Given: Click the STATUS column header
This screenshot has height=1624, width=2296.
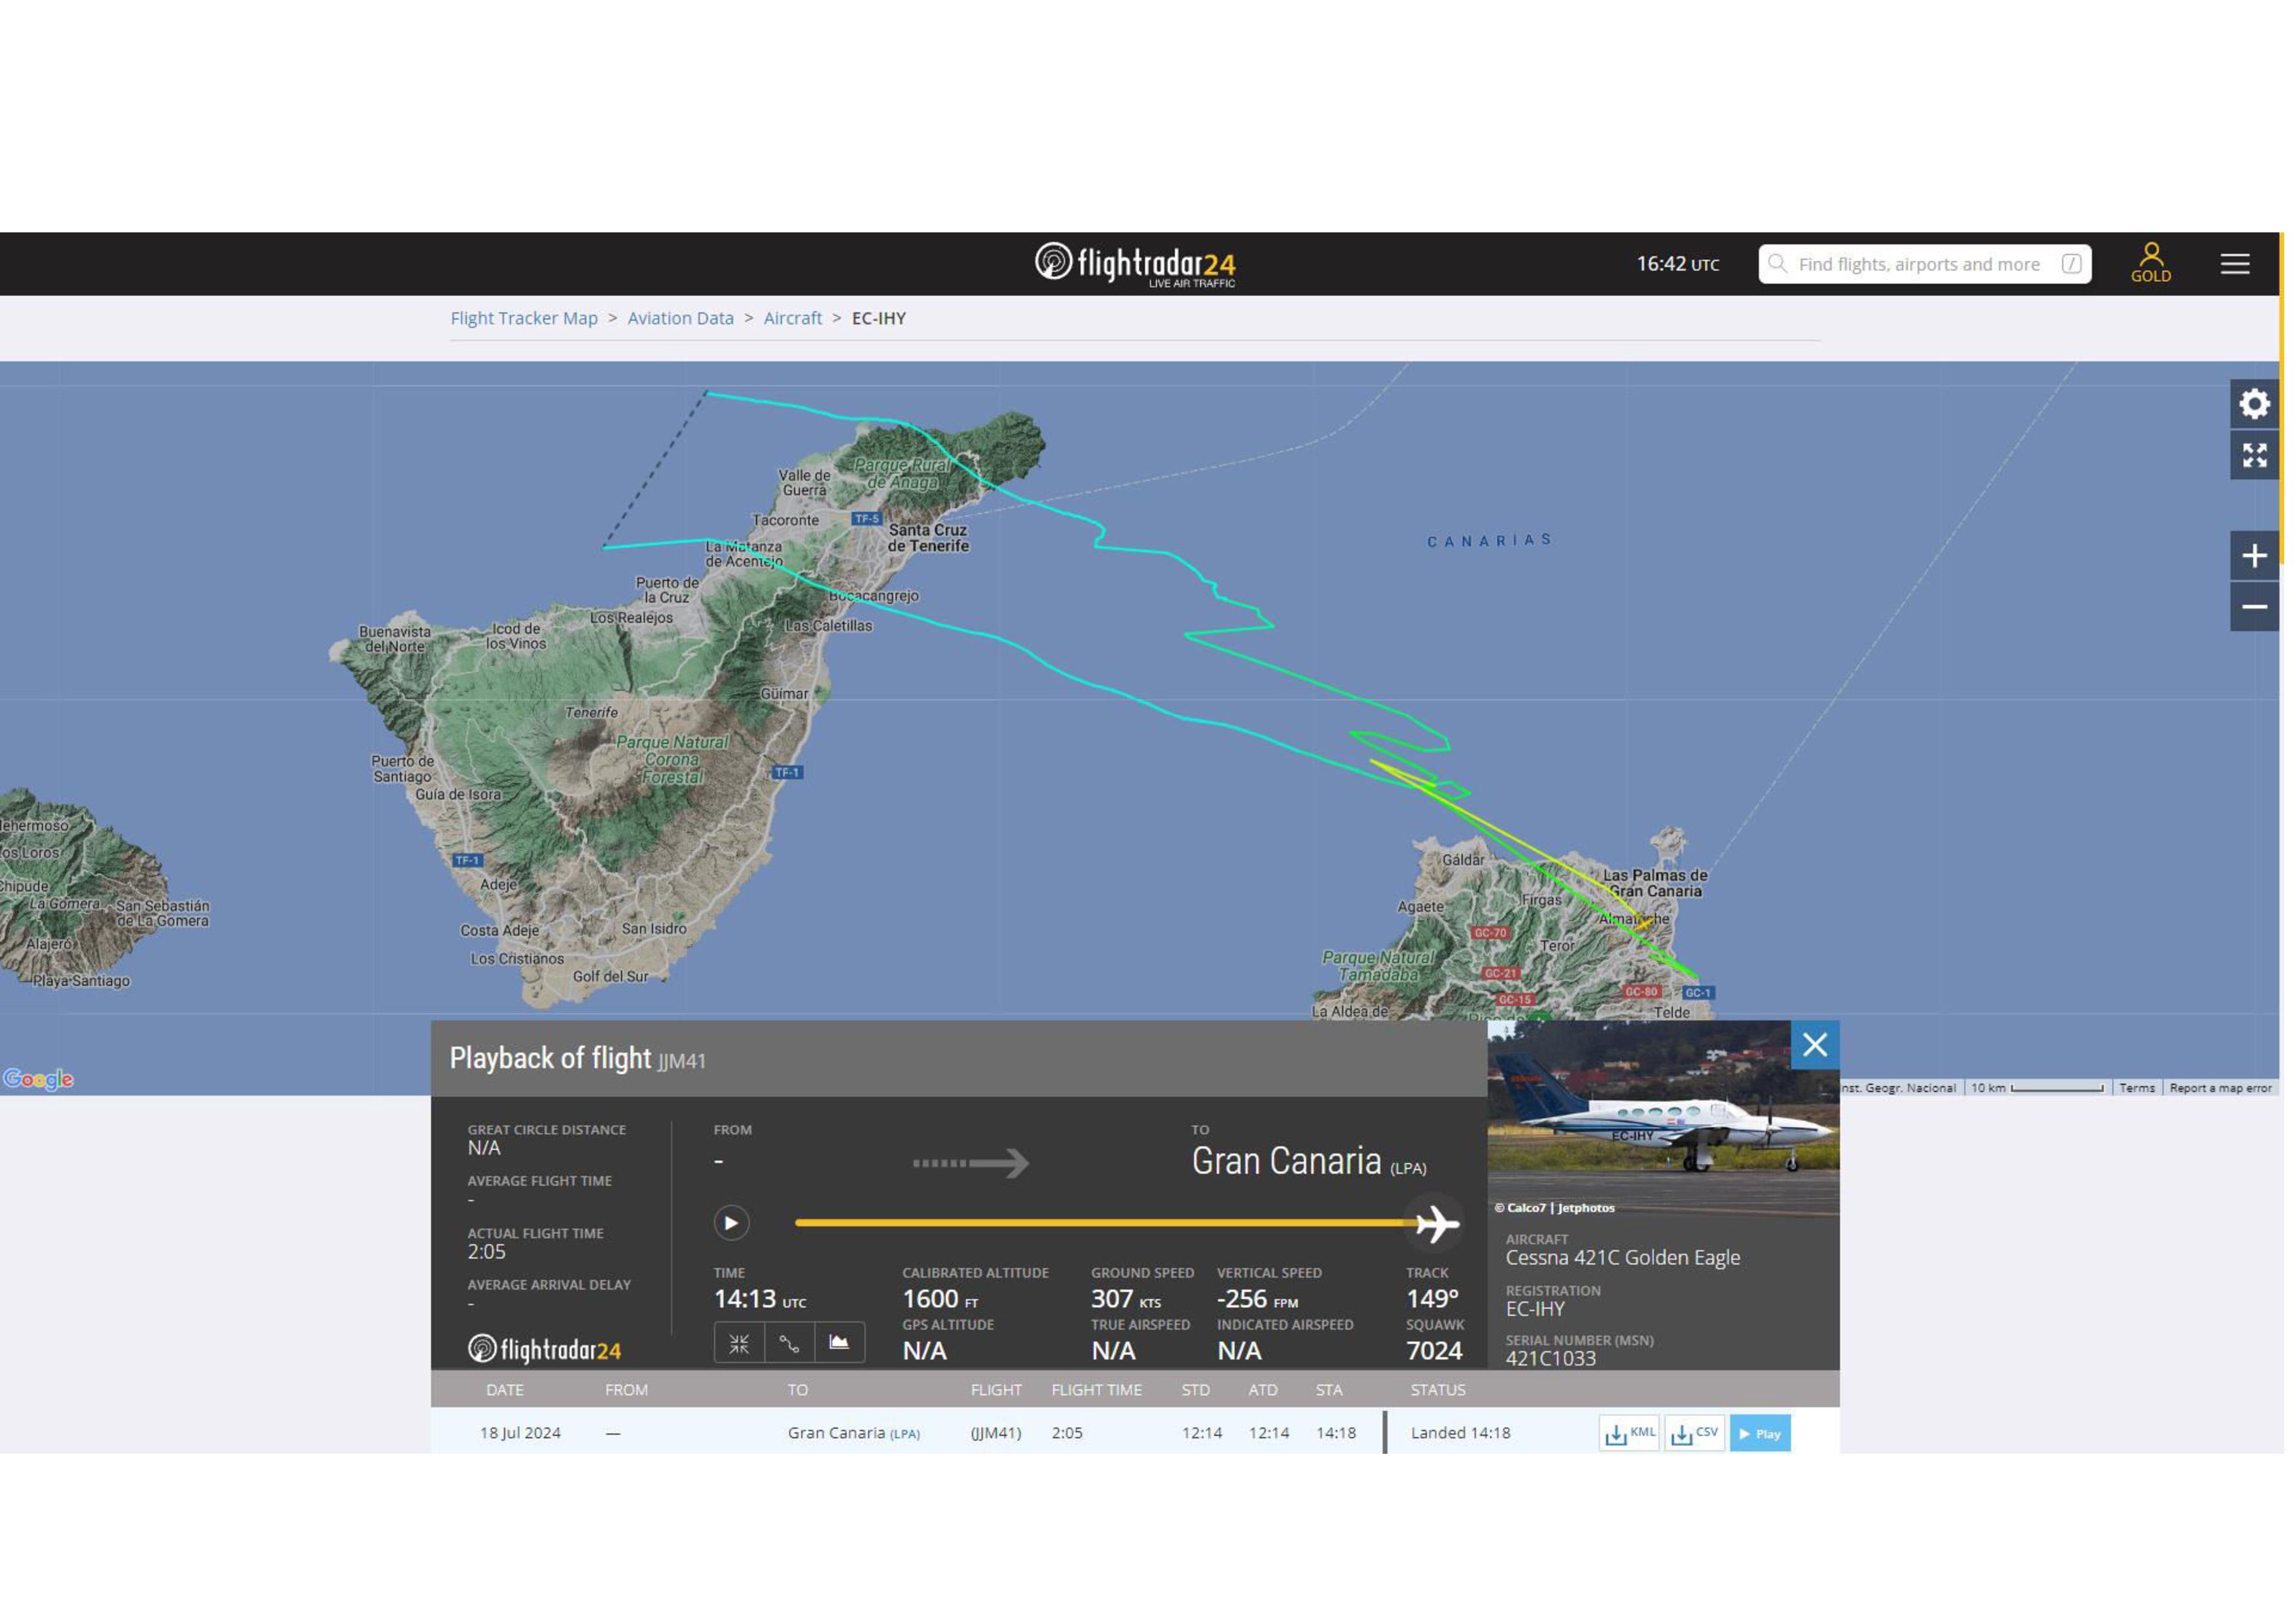Looking at the screenshot, I should pos(1438,1390).
